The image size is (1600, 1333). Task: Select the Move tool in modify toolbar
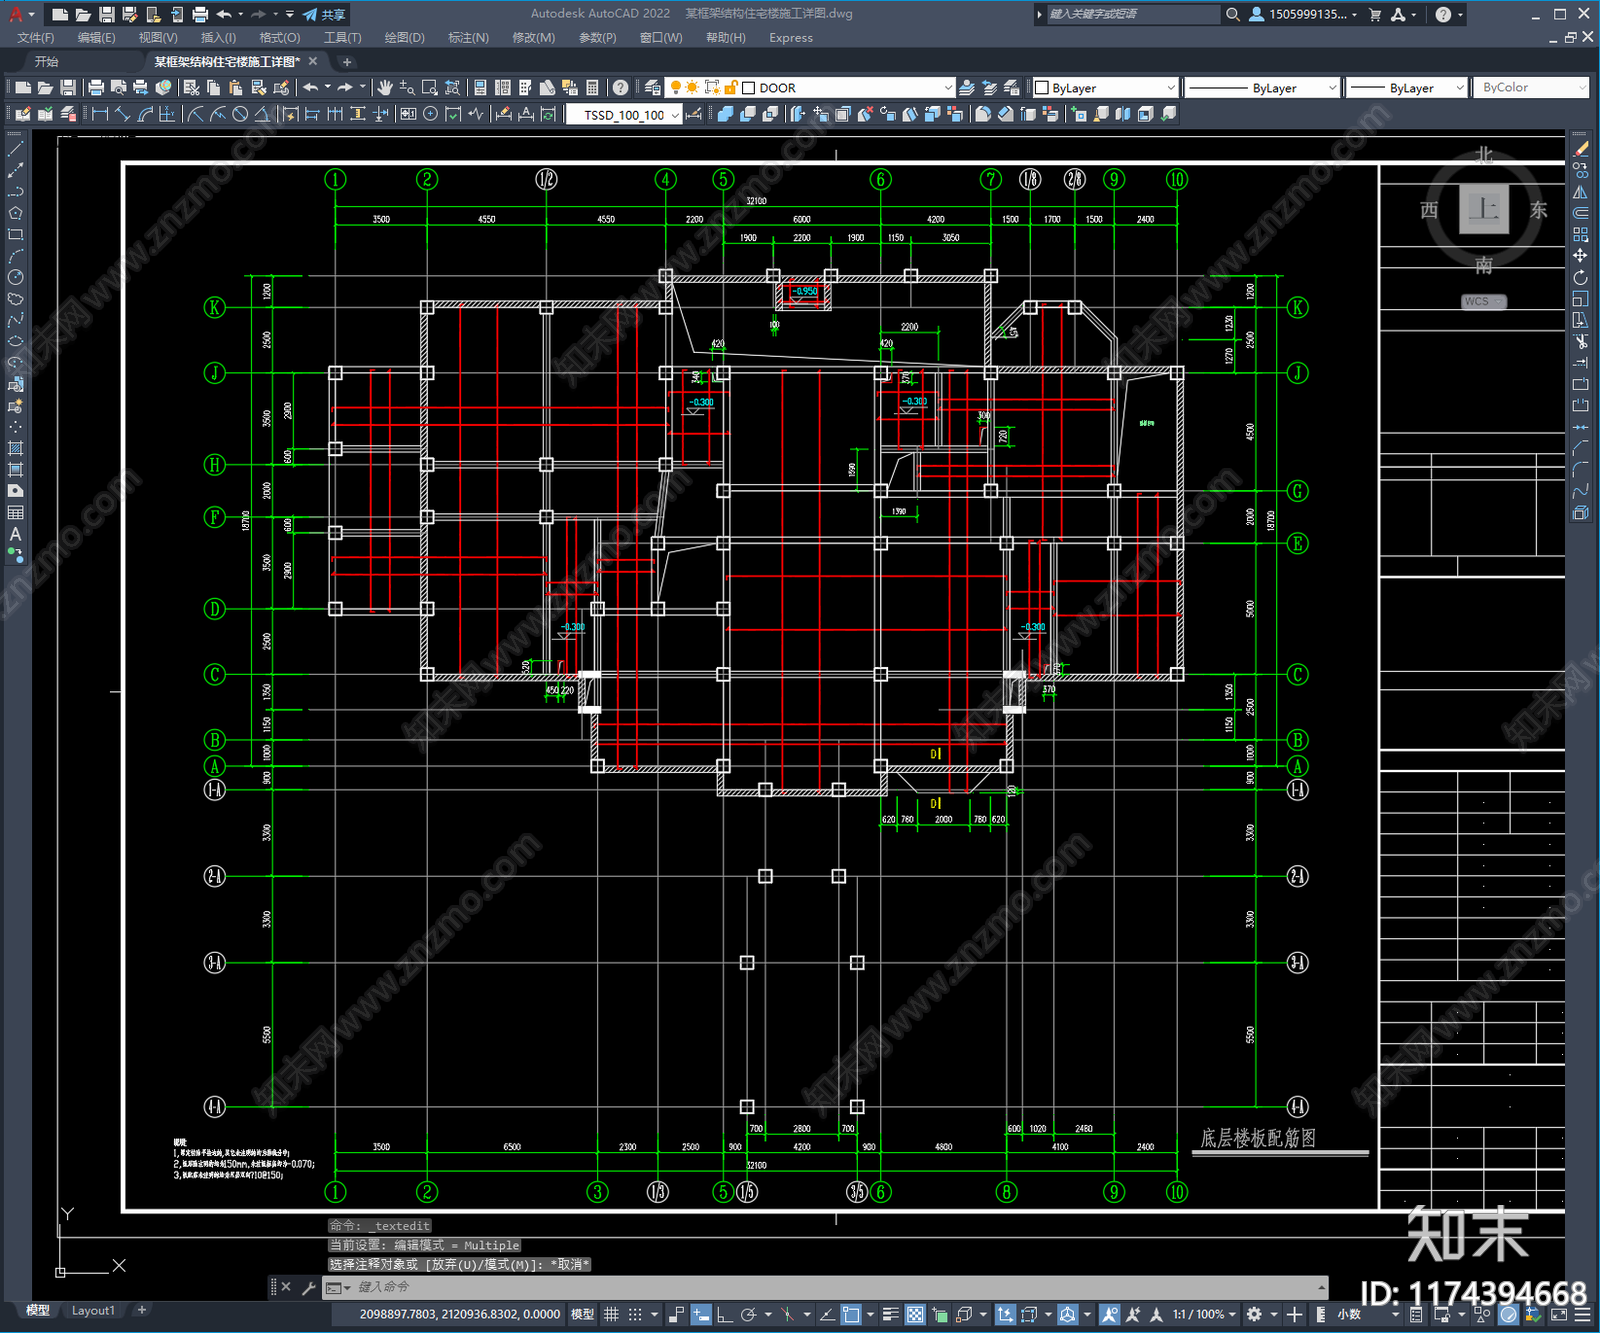tap(1581, 256)
